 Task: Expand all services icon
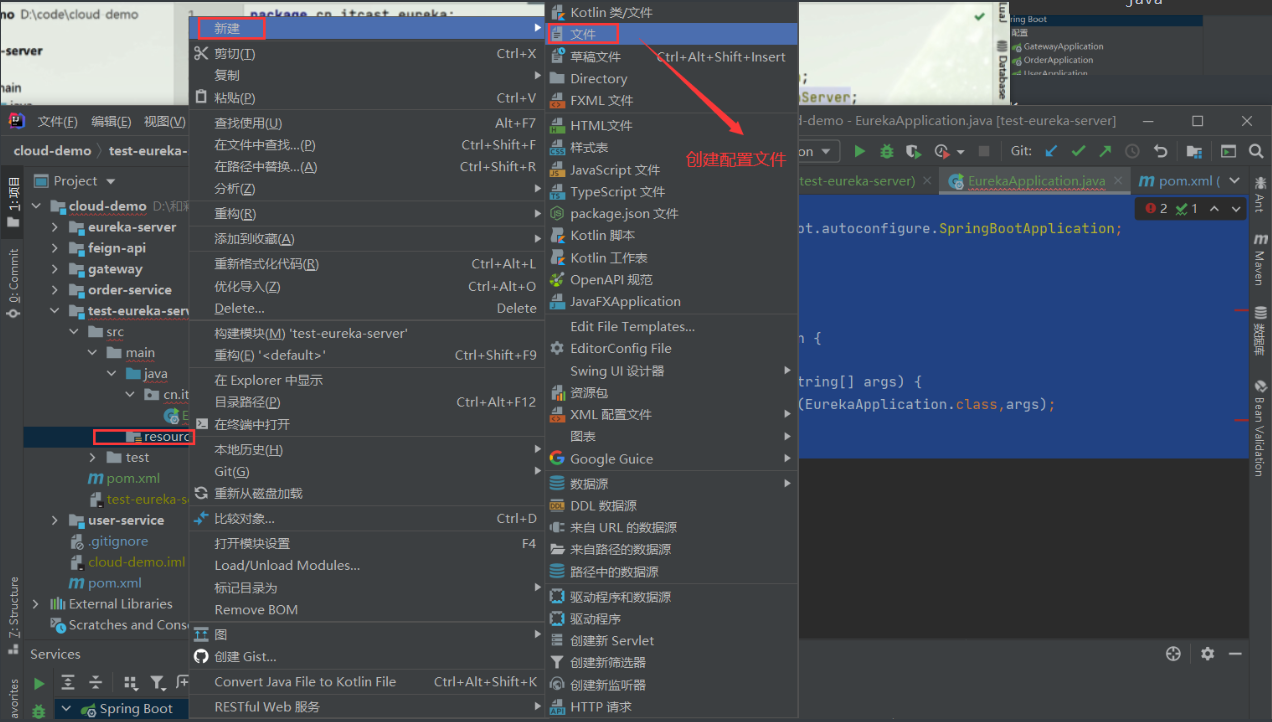coord(68,683)
